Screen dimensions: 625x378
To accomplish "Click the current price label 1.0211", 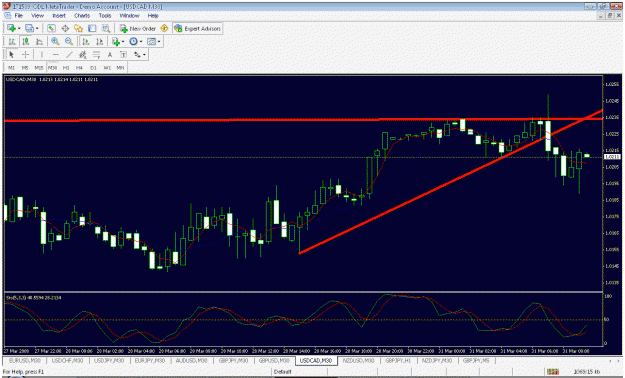I will click(612, 157).
